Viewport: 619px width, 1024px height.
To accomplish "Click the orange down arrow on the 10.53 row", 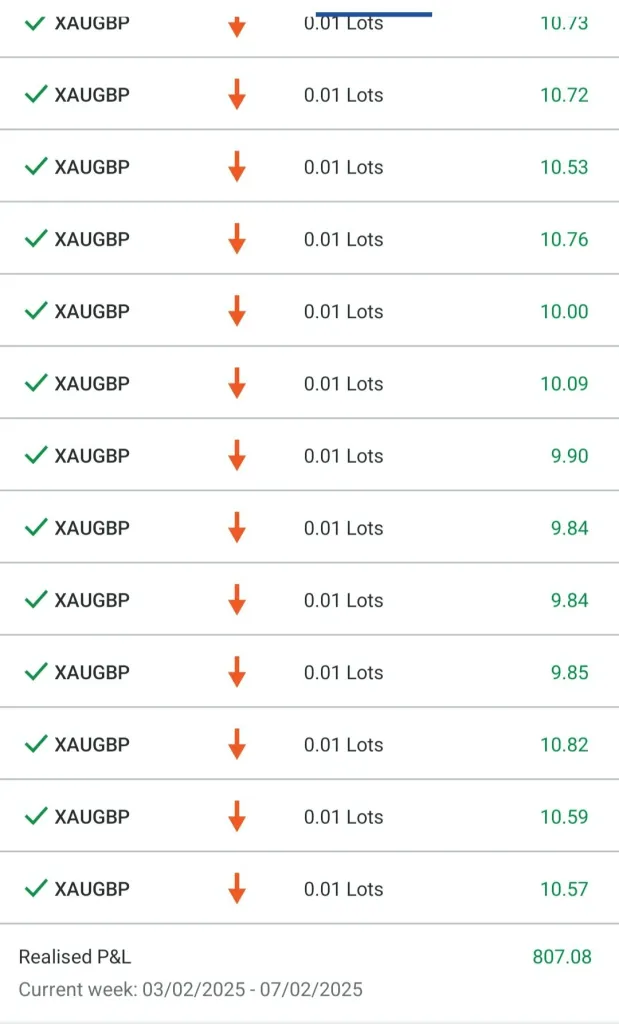I will [237, 166].
